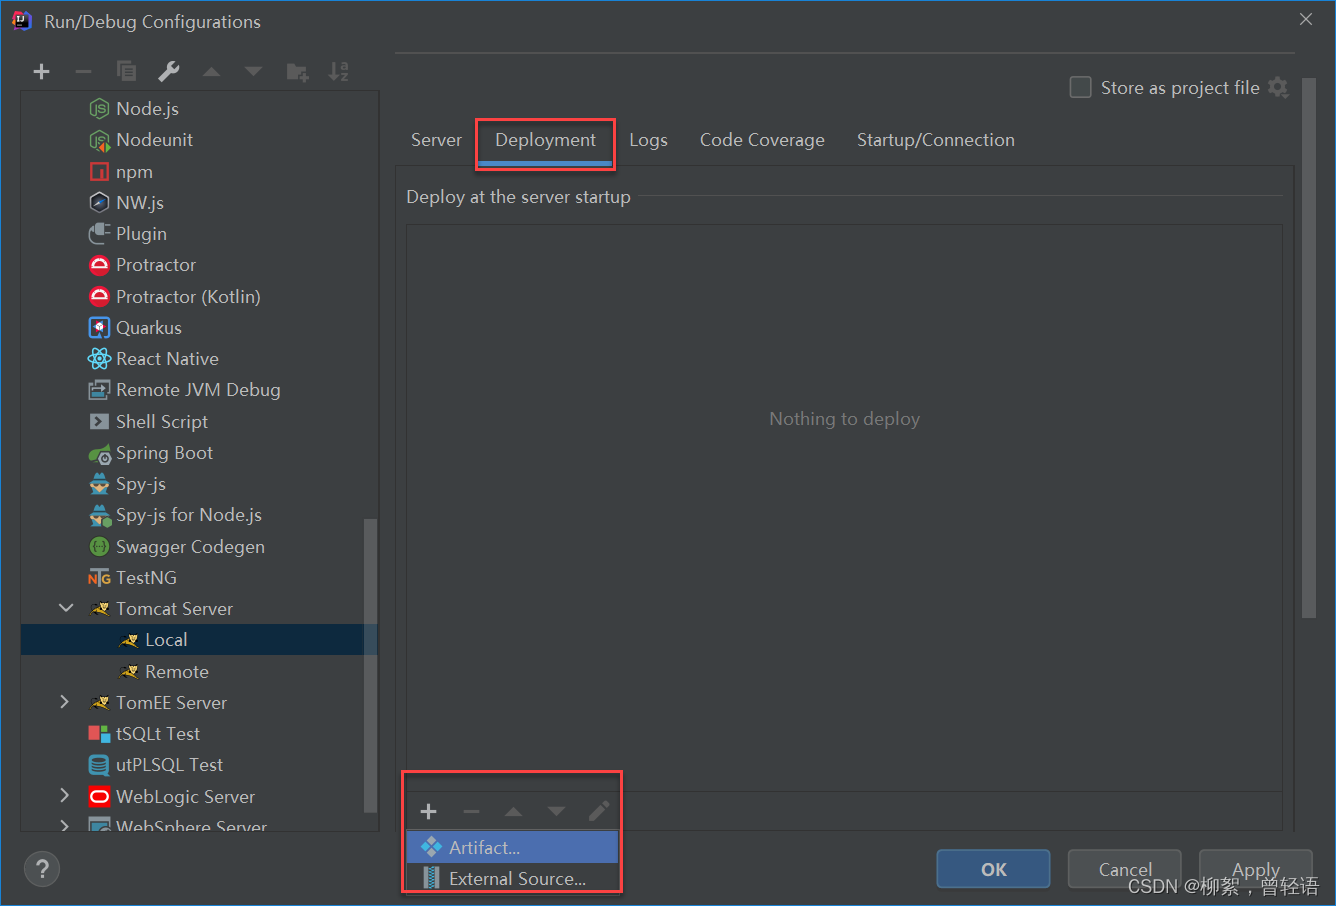Click the Quarkus icon
Viewport: 1336px width, 906px height.
(x=99, y=328)
